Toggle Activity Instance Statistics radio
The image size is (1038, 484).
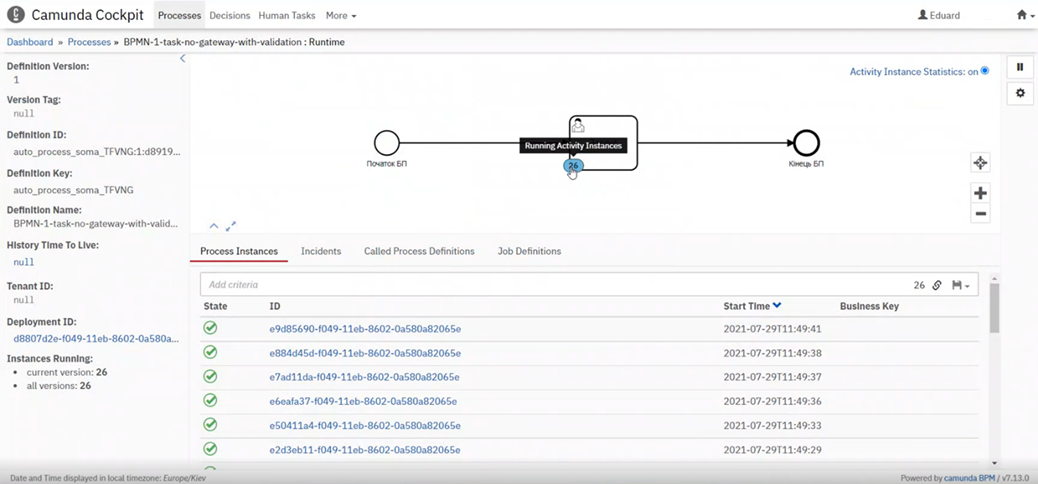[x=985, y=71]
